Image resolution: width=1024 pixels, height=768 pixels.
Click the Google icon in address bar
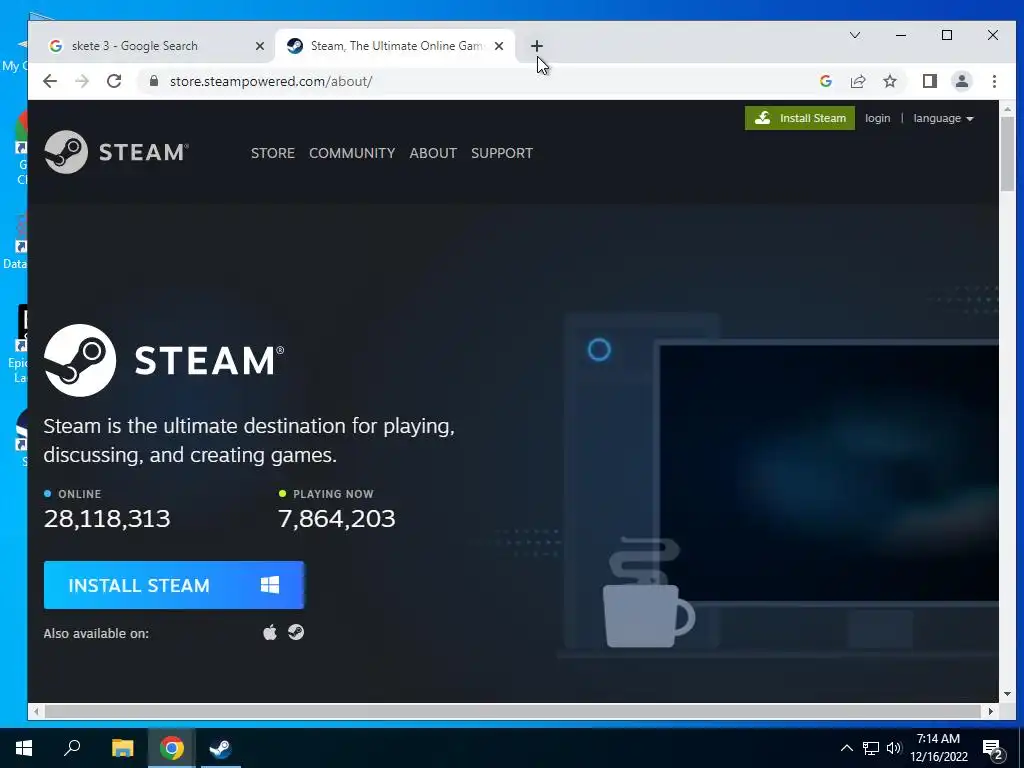[x=825, y=81]
